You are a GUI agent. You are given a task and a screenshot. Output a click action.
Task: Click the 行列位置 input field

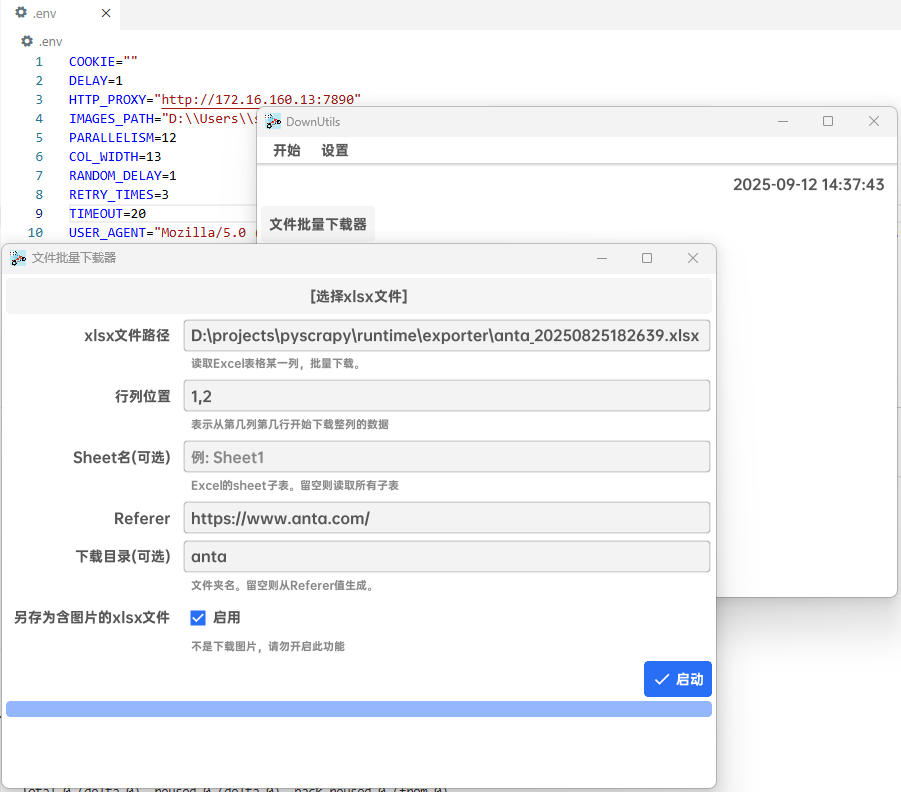[446, 396]
